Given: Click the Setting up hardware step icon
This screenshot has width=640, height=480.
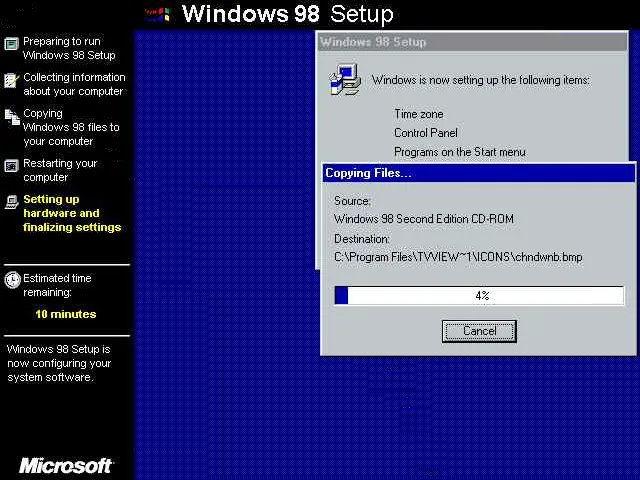Looking at the screenshot, I should click(11, 202).
